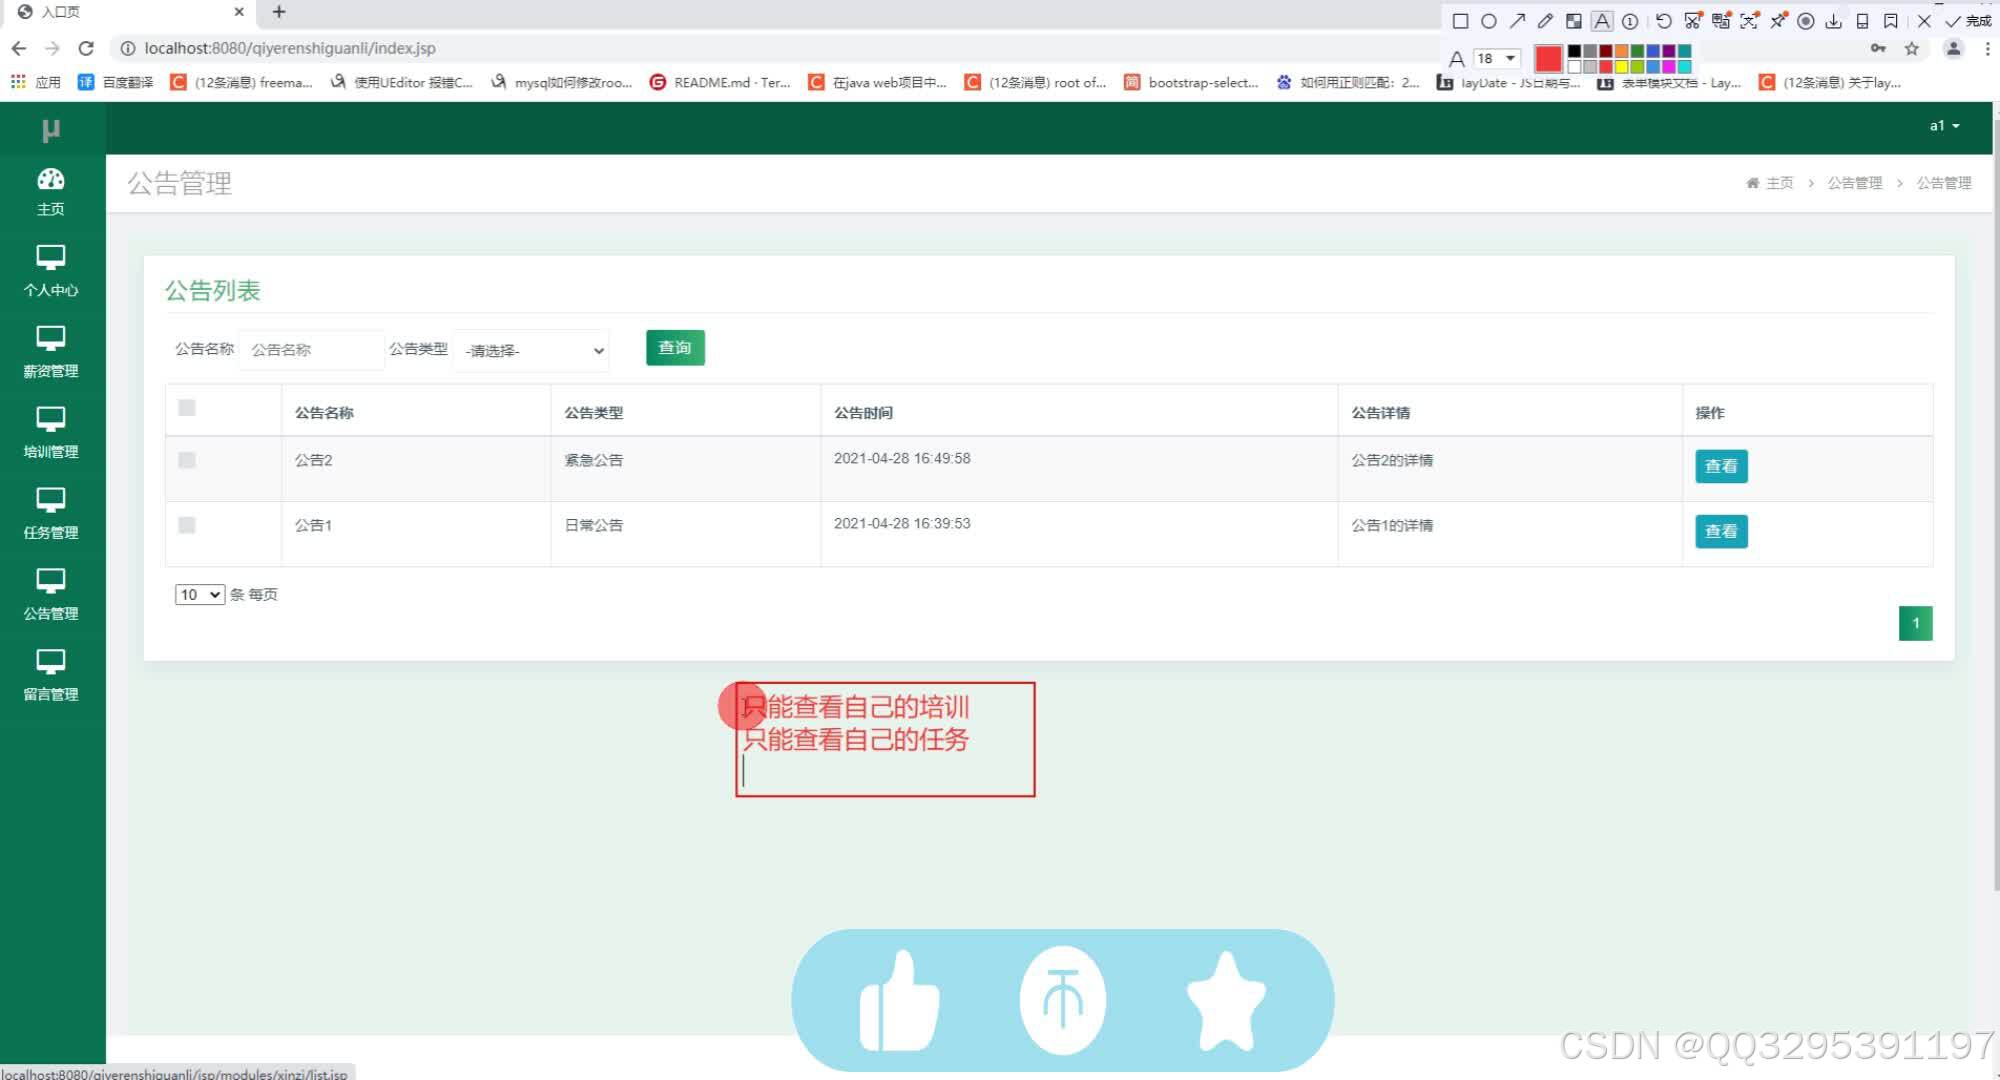Image resolution: width=2000 pixels, height=1080 pixels.
Task: Select the mosaic blur tool
Action: coord(1573,21)
